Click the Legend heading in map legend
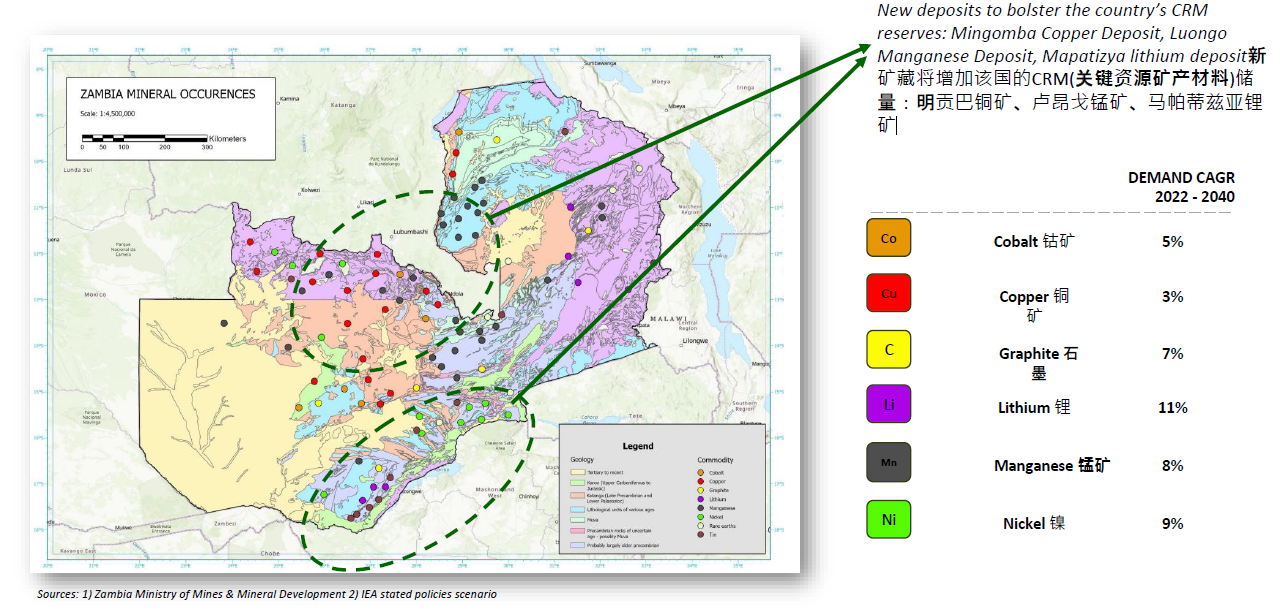Image resolution: width=1287 pixels, height=610 pixels. click(638, 446)
